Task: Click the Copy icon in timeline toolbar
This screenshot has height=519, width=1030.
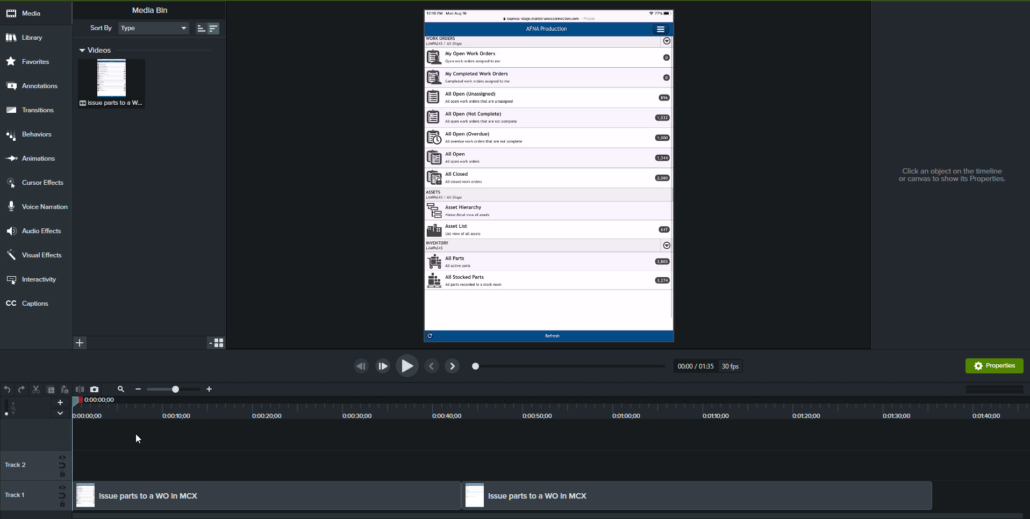Action: (51, 390)
